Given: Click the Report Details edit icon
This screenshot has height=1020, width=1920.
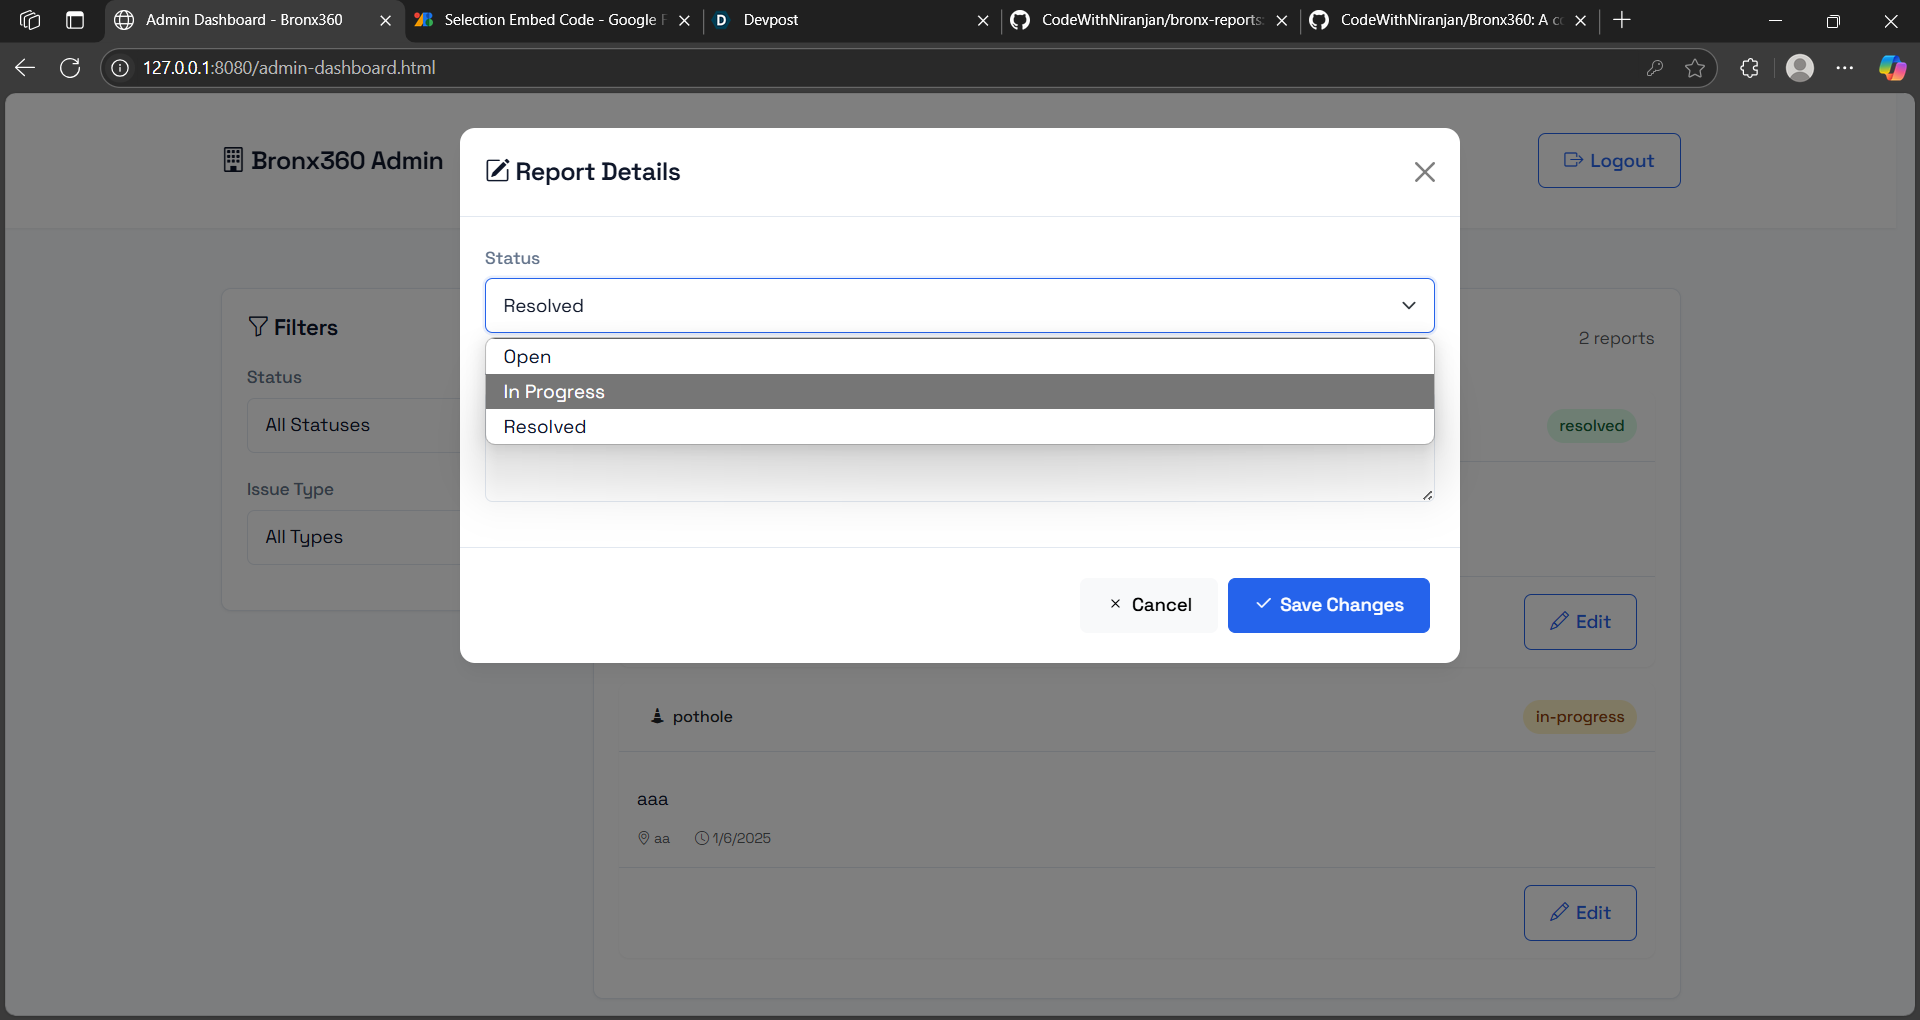Looking at the screenshot, I should tap(497, 171).
